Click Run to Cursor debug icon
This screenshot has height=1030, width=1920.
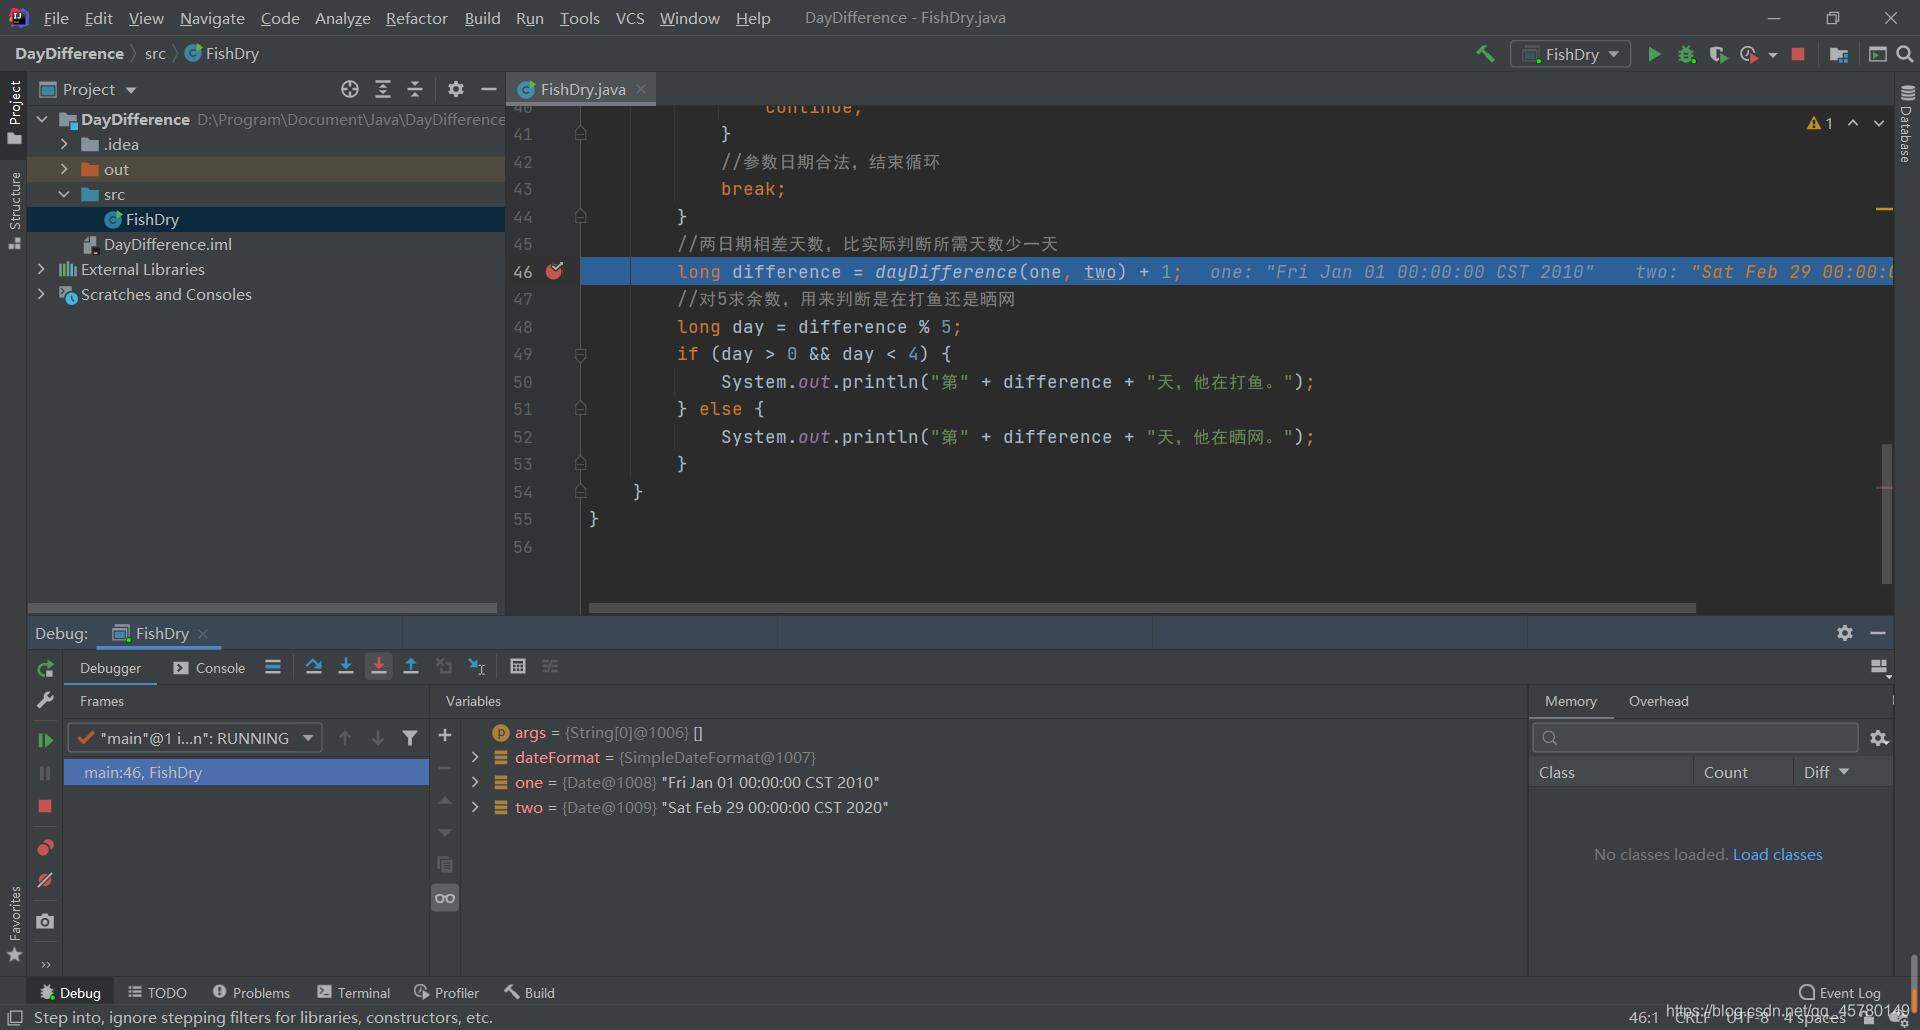click(477, 666)
